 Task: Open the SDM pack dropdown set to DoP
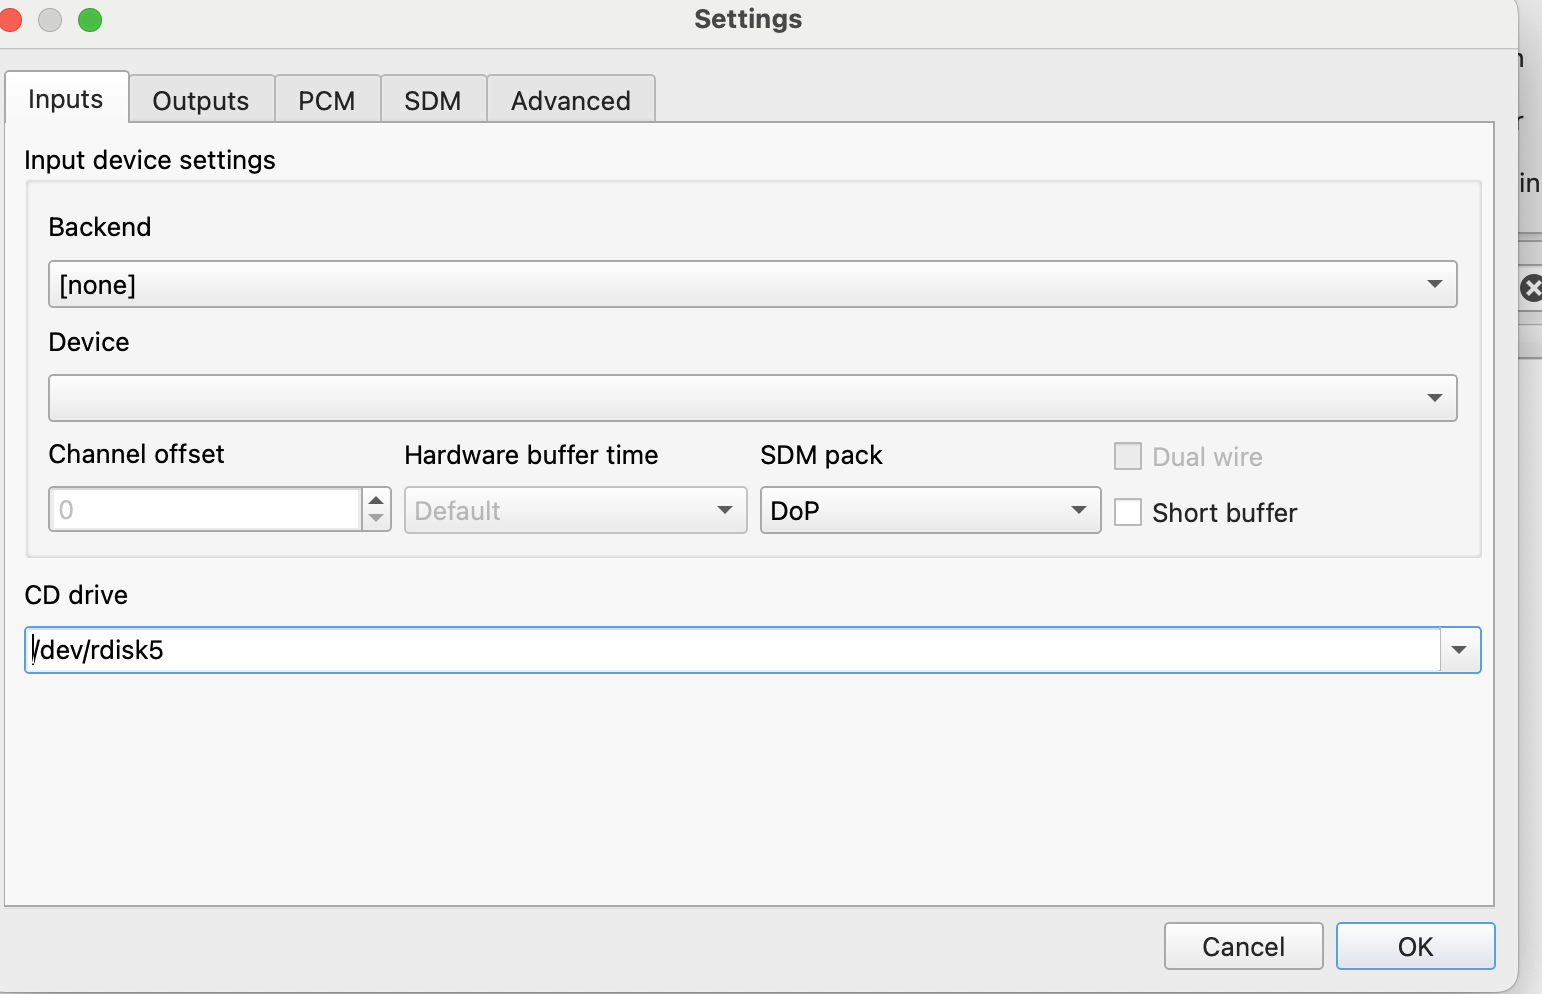point(930,510)
